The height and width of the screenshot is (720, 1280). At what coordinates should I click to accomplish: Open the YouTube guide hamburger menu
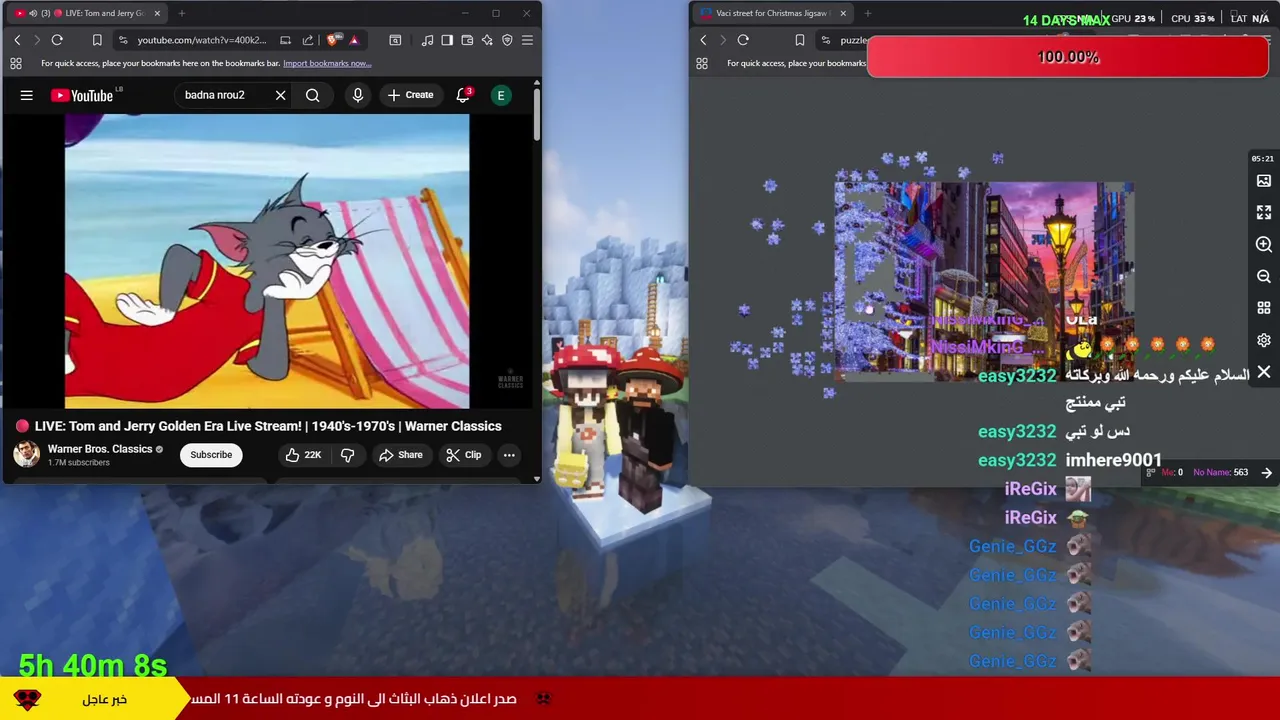click(x=27, y=95)
